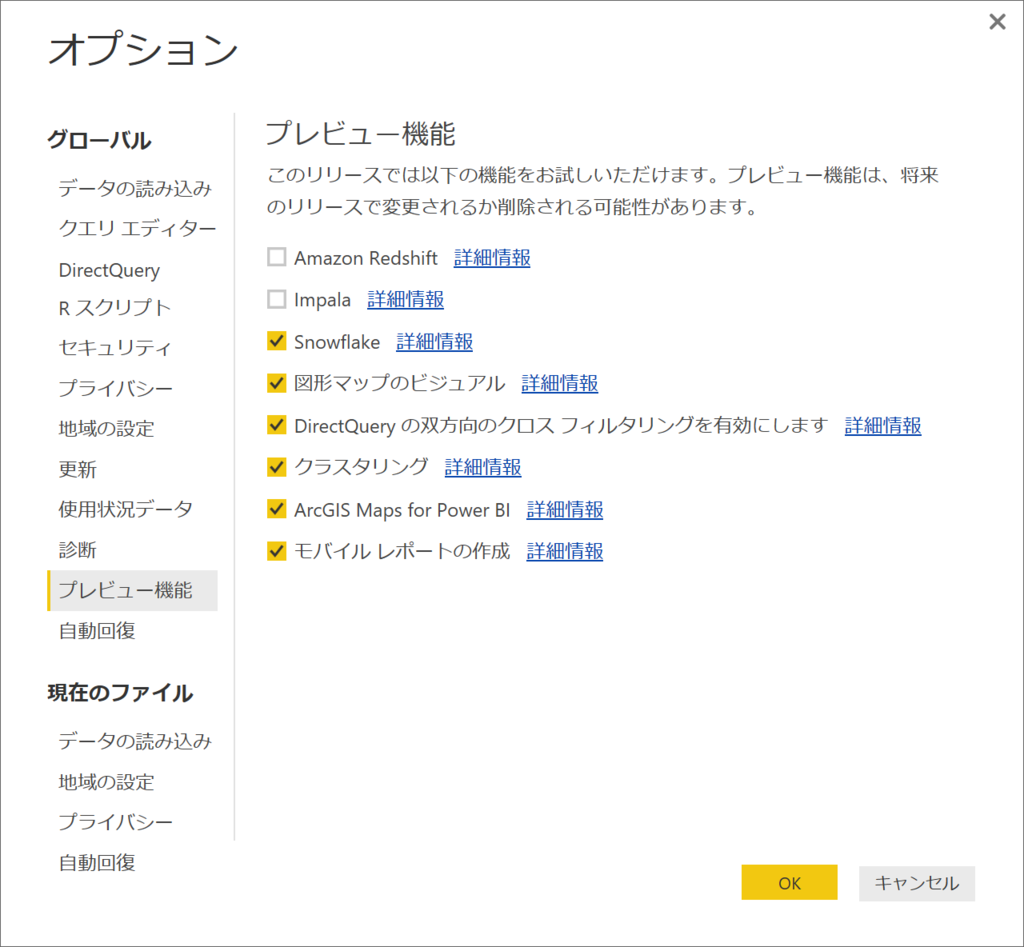Select DirectQuery in the global sidebar
Image resolution: width=1024 pixels, height=947 pixels.
coord(109,270)
